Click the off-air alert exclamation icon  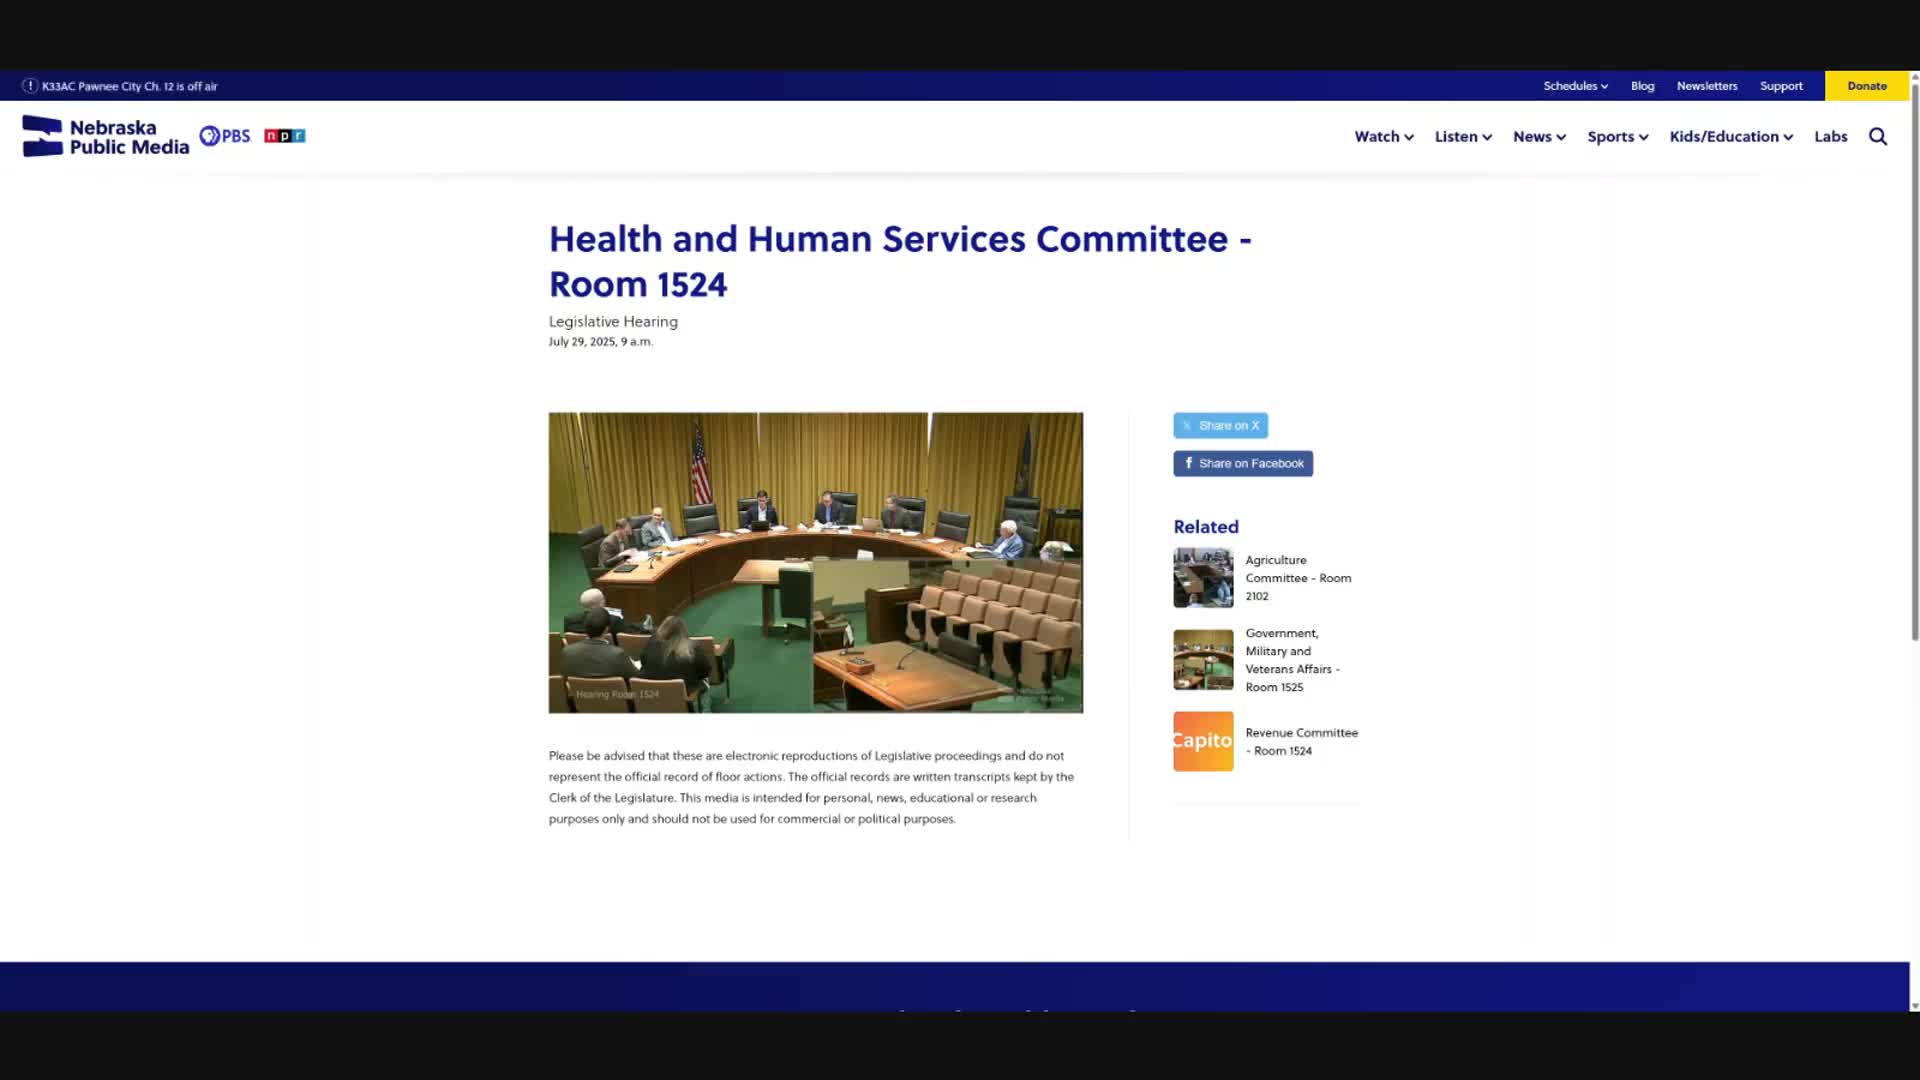[29, 86]
